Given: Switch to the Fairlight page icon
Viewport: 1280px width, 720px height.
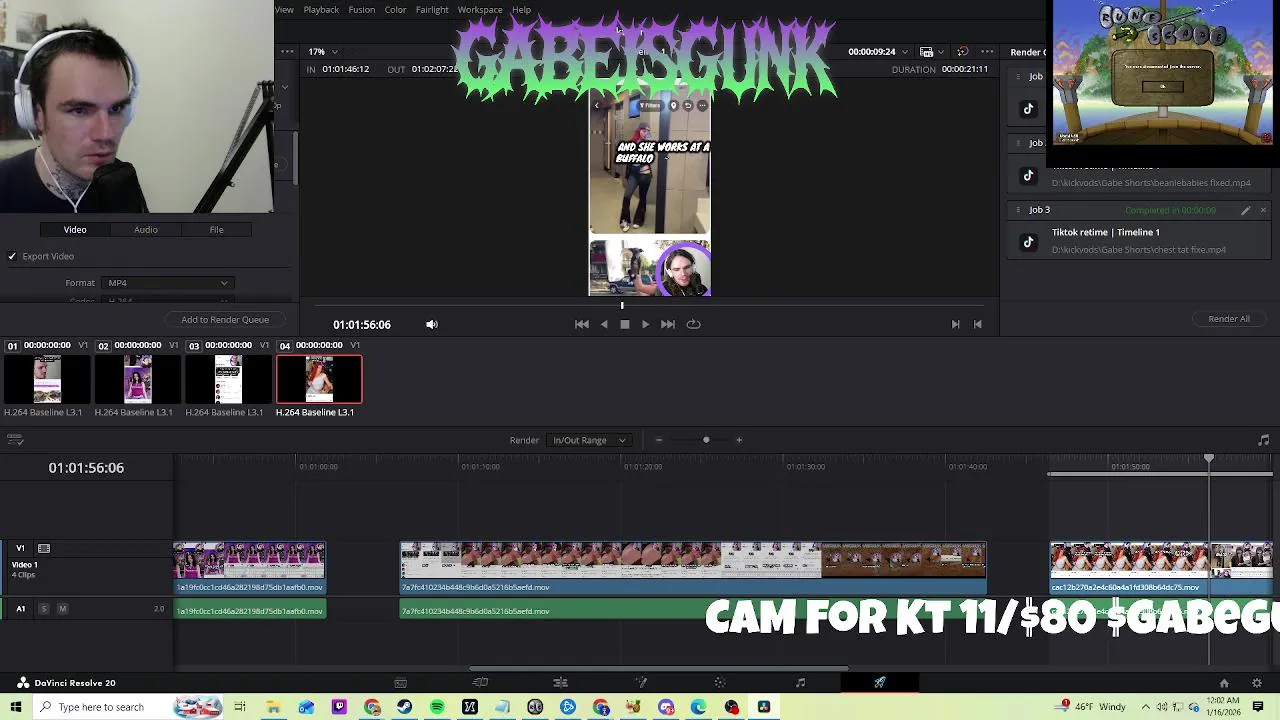Looking at the screenshot, I should point(800,683).
